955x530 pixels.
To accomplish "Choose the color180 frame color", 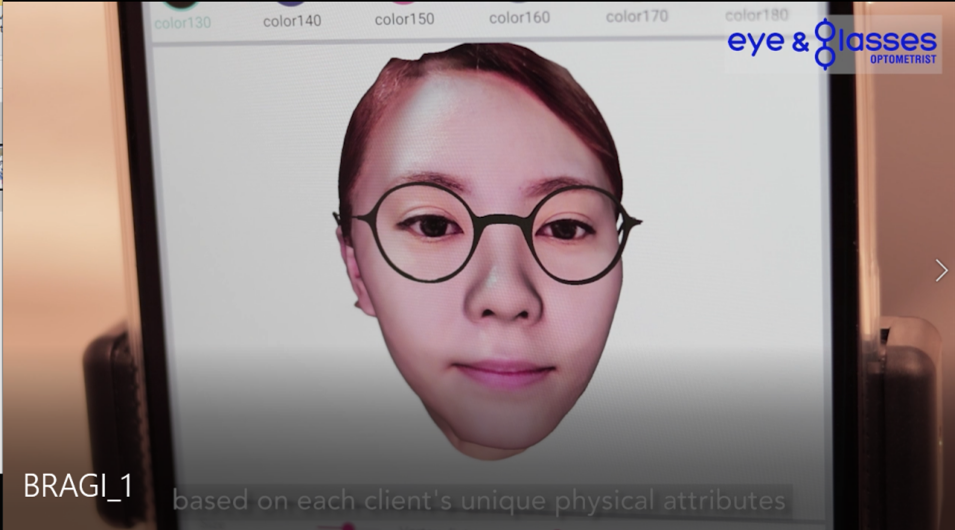I will pyautogui.click(x=756, y=14).
